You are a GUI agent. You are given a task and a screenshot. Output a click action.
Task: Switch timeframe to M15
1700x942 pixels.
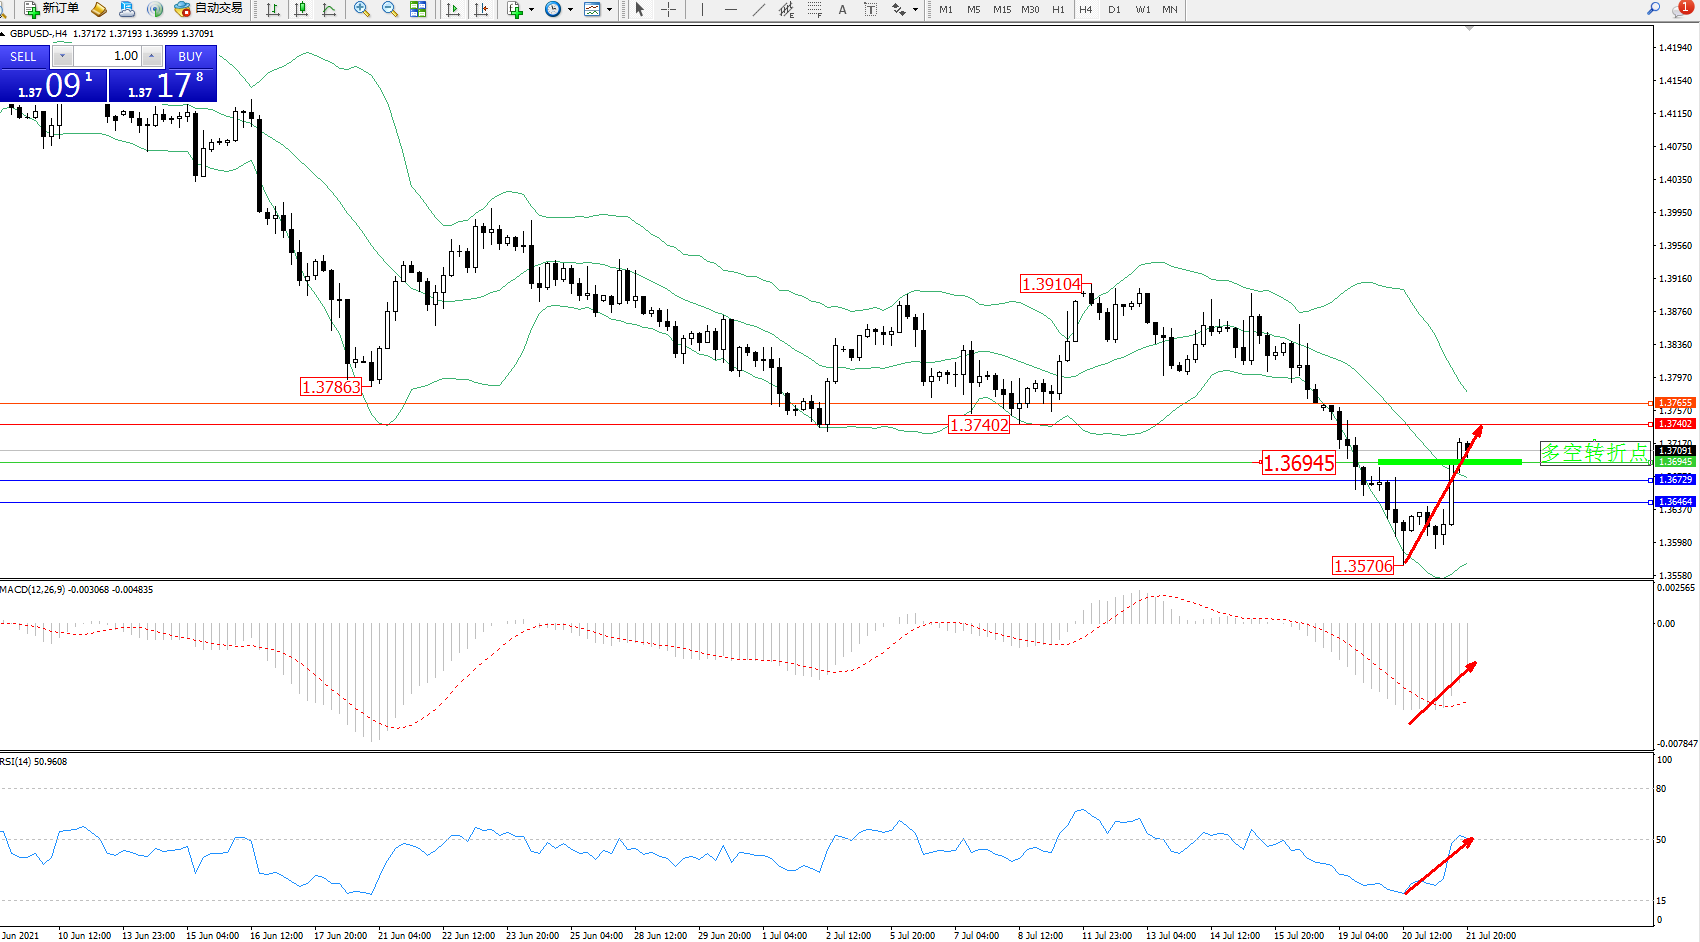[1001, 9]
